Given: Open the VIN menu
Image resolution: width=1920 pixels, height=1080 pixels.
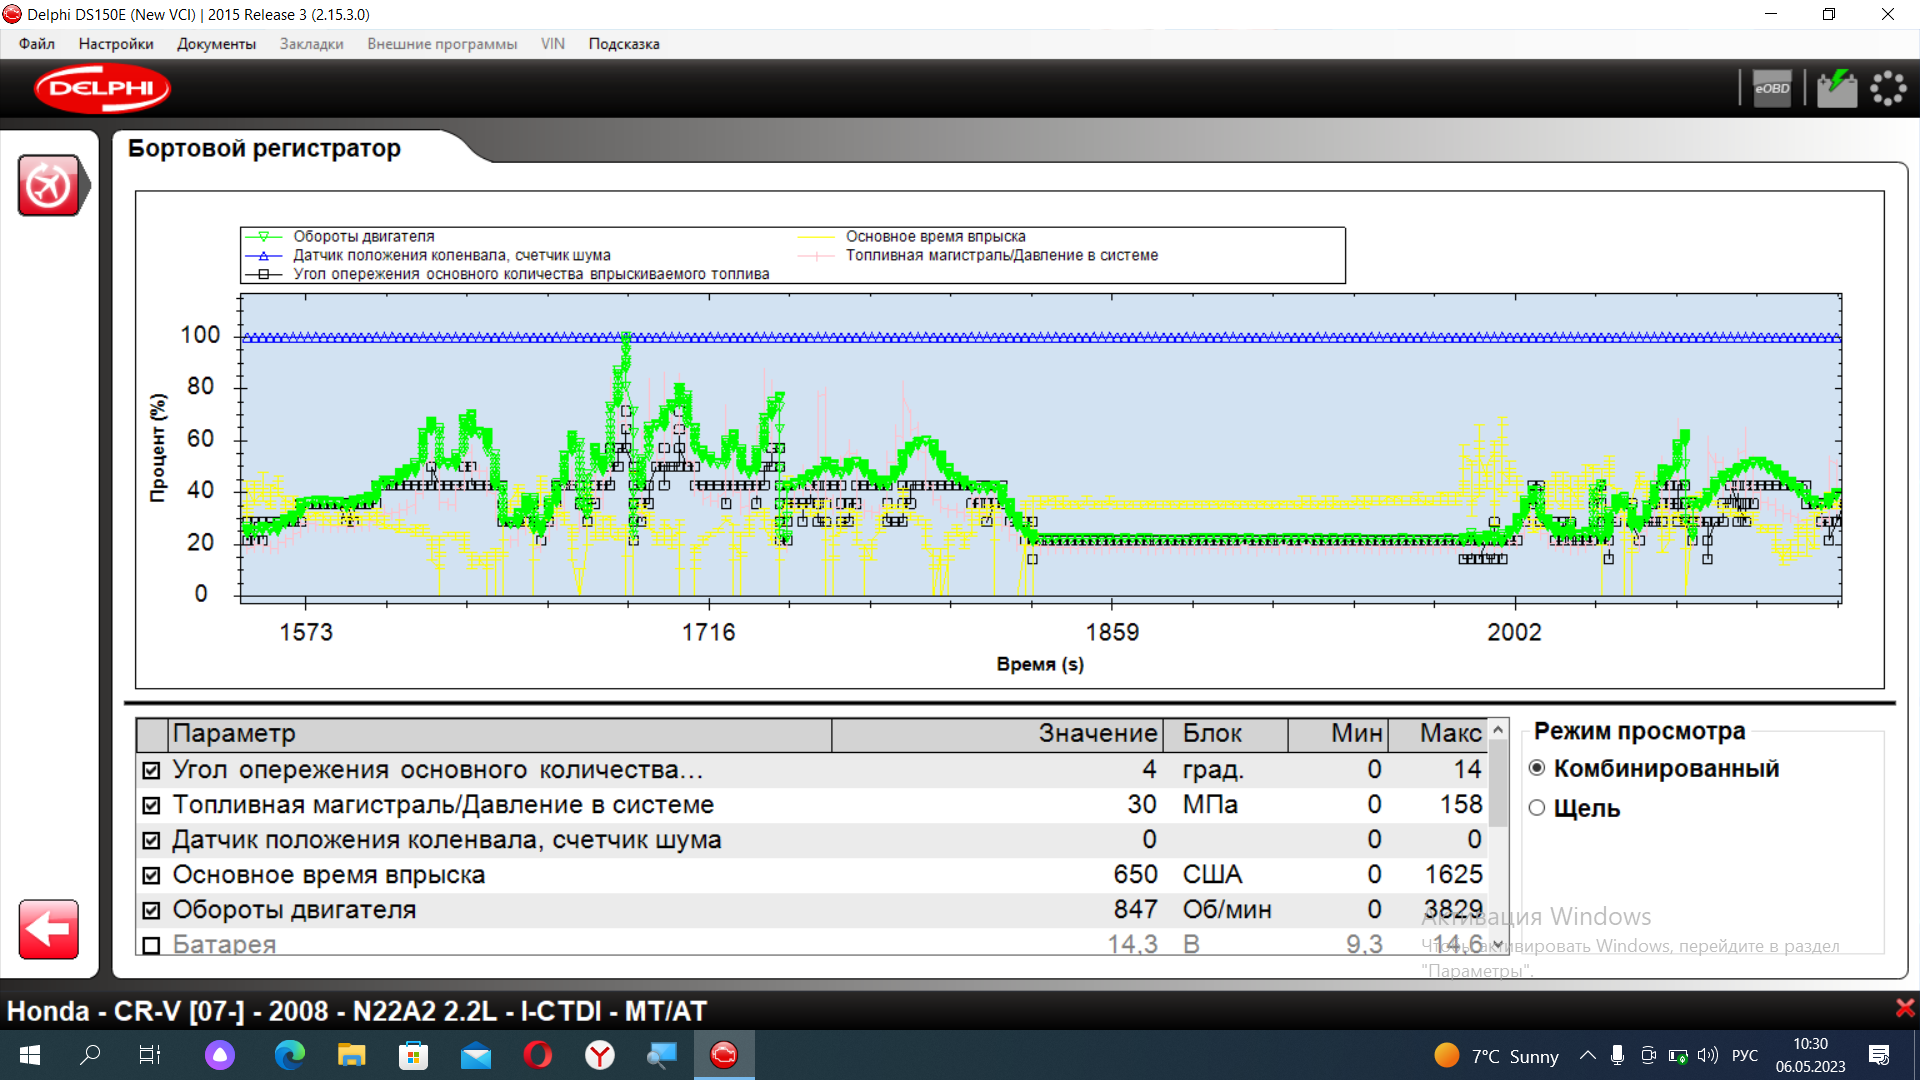Looking at the screenshot, I should pyautogui.click(x=553, y=44).
